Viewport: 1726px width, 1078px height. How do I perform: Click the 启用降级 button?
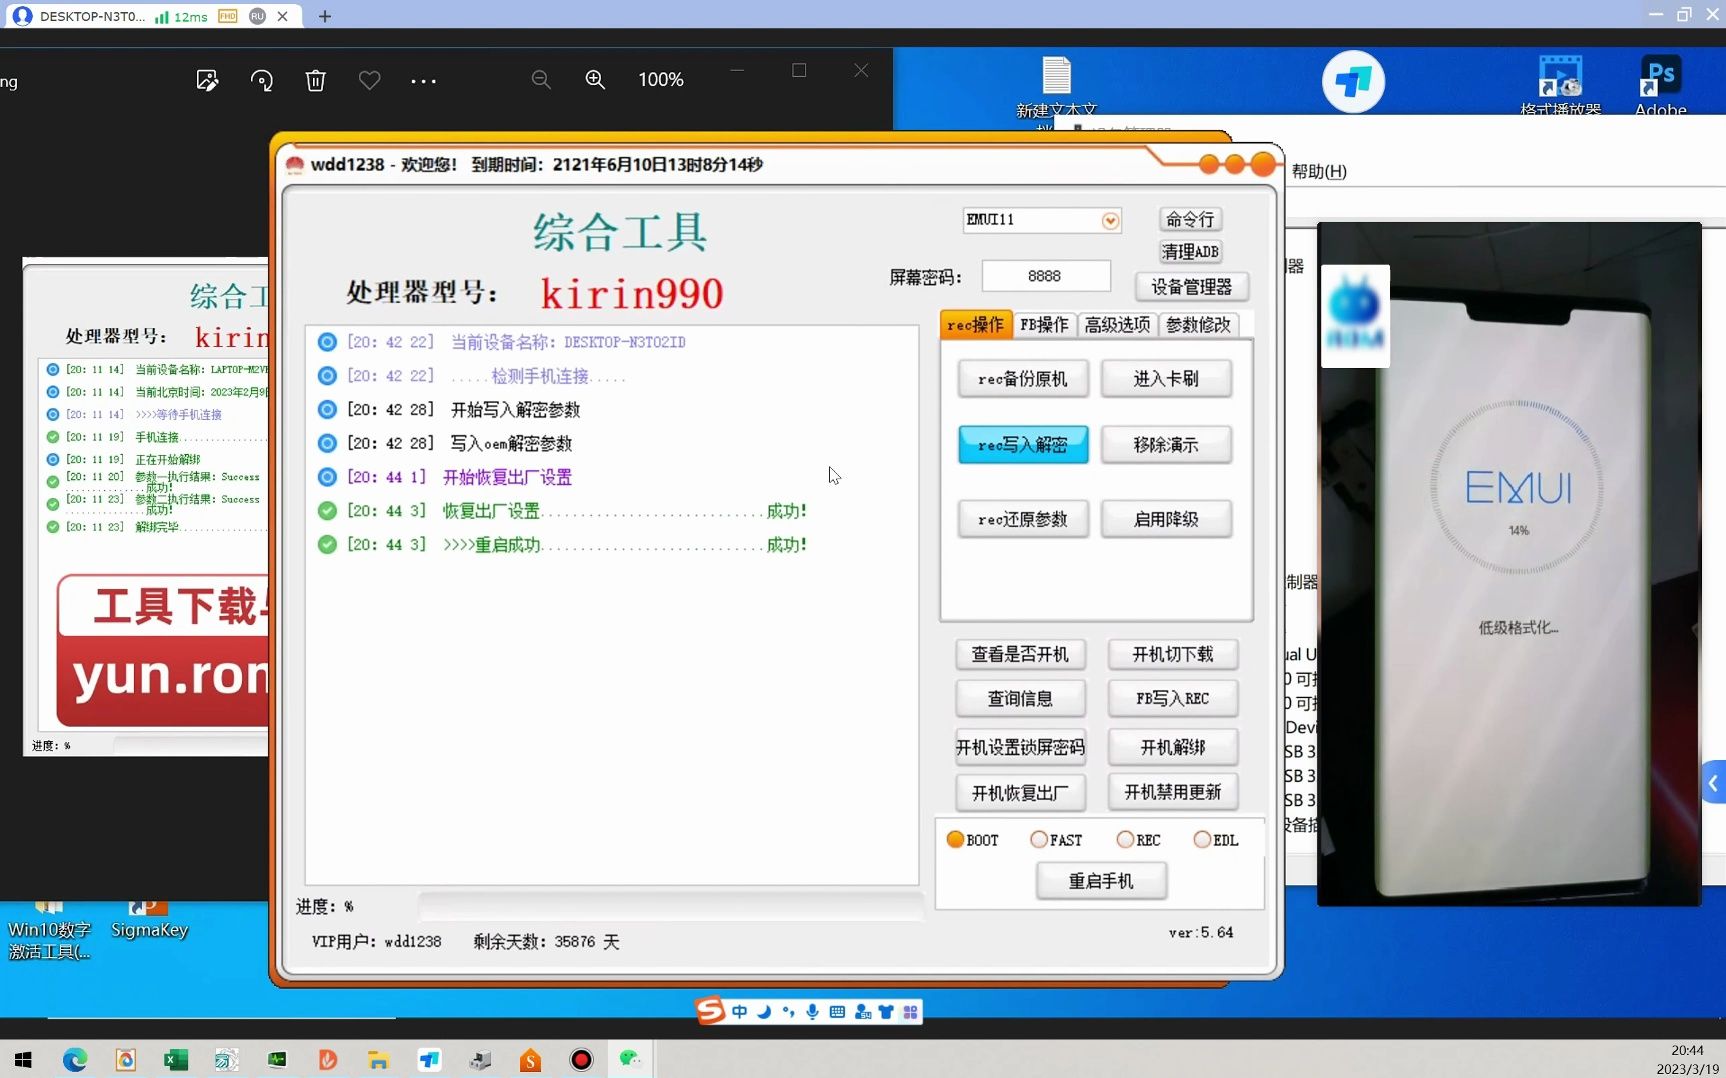pyautogui.click(x=1166, y=519)
